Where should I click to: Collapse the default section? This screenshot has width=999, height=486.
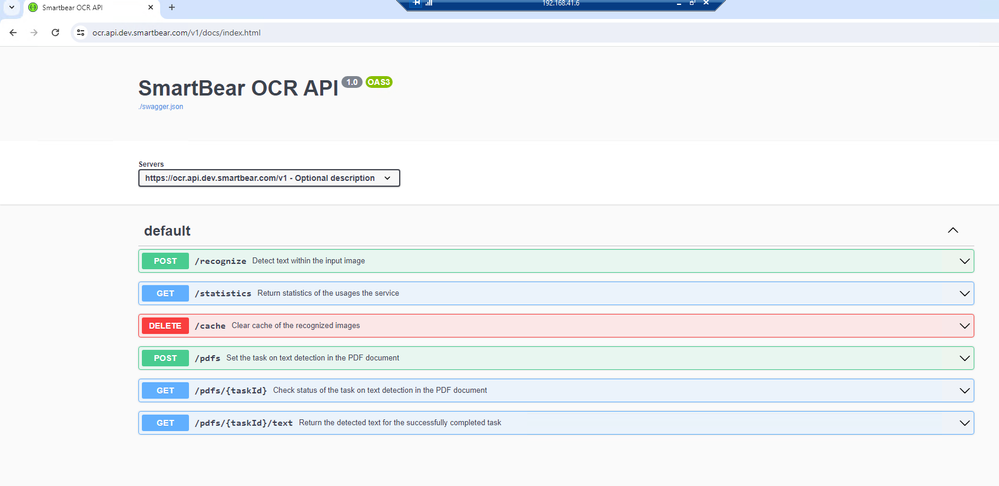(x=953, y=231)
